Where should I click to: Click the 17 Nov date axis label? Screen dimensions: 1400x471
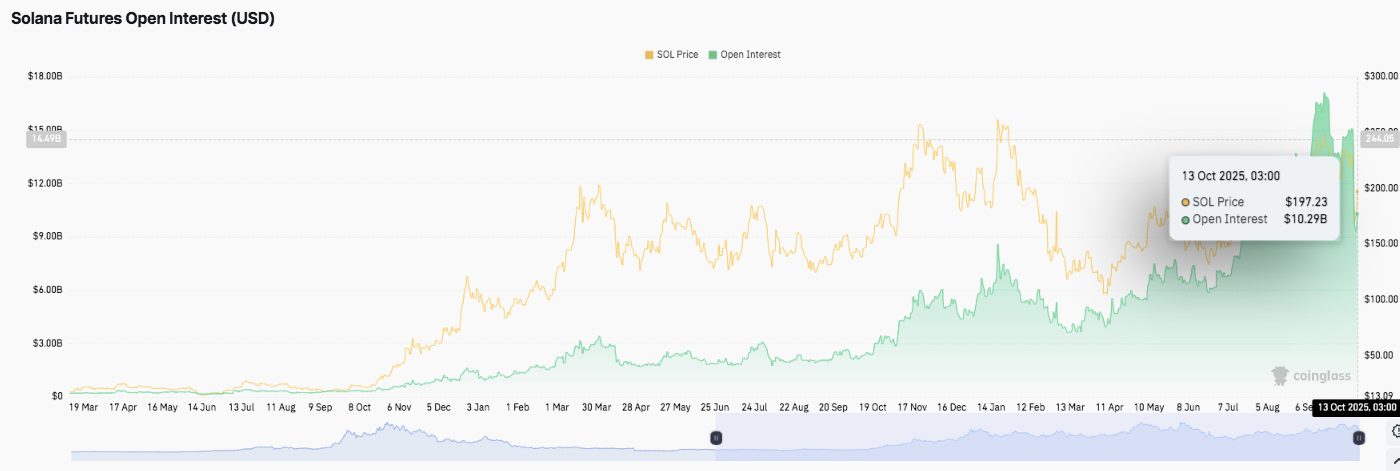coord(909,408)
